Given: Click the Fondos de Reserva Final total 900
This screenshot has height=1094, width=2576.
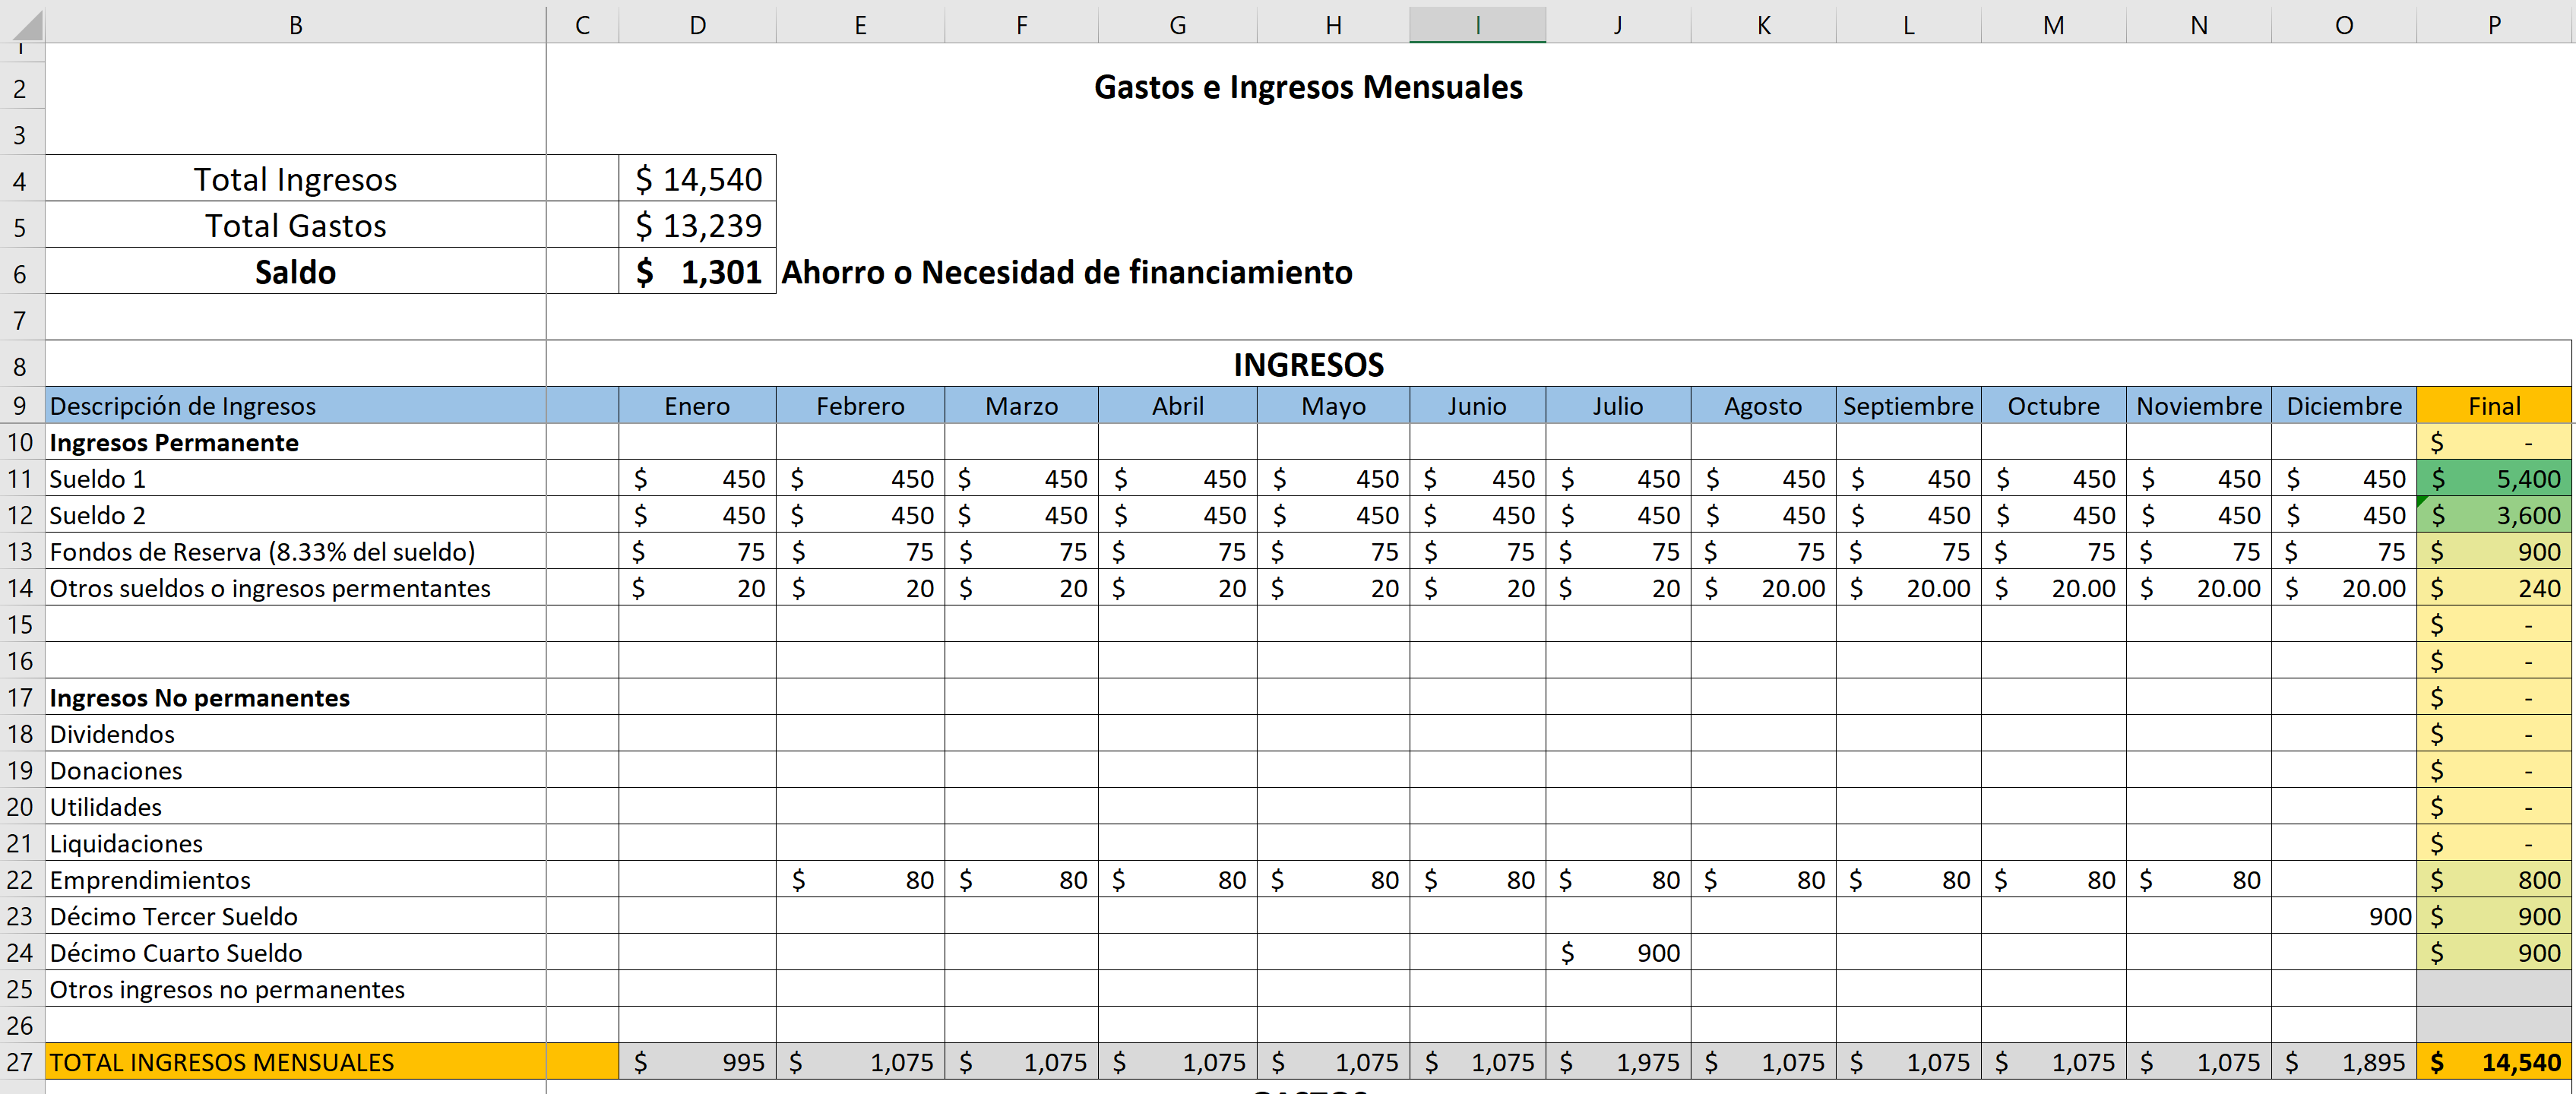Looking at the screenshot, I should click(x=2494, y=552).
